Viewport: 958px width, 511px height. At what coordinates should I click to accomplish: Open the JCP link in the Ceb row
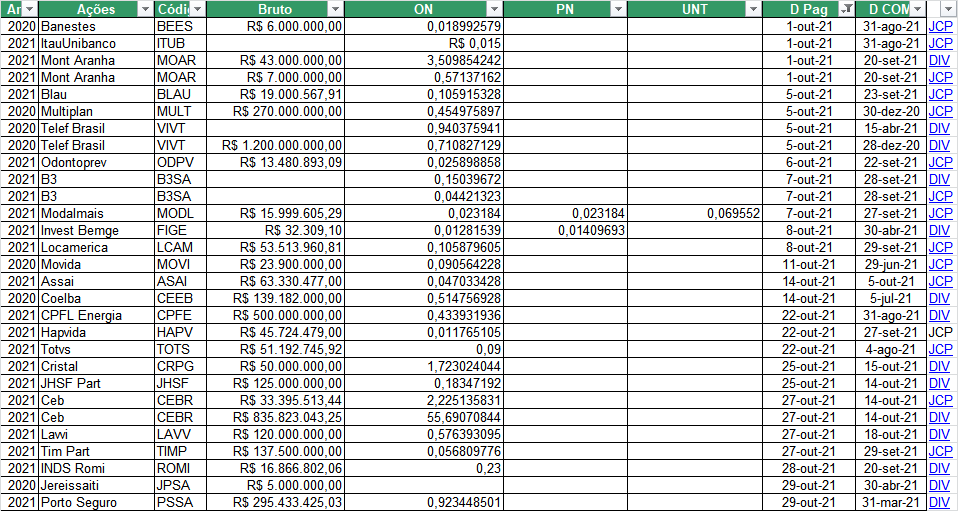pyautogui.click(x=940, y=400)
